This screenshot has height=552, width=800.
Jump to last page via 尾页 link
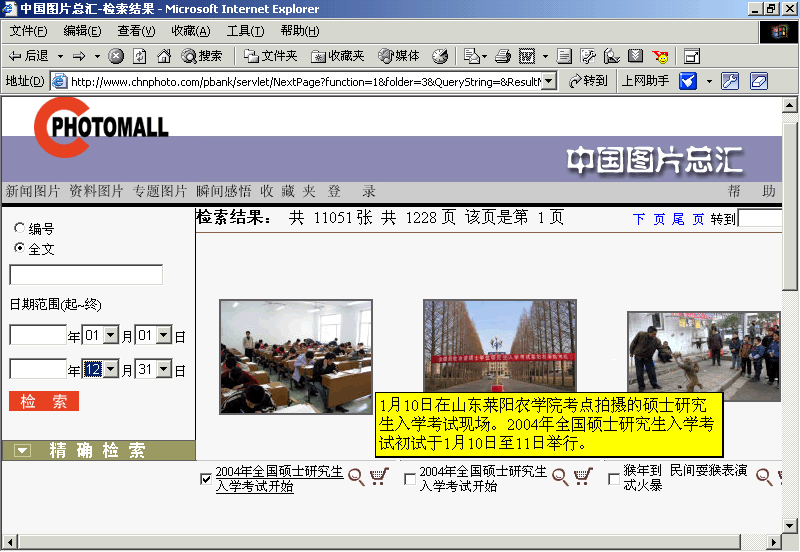click(688, 219)
